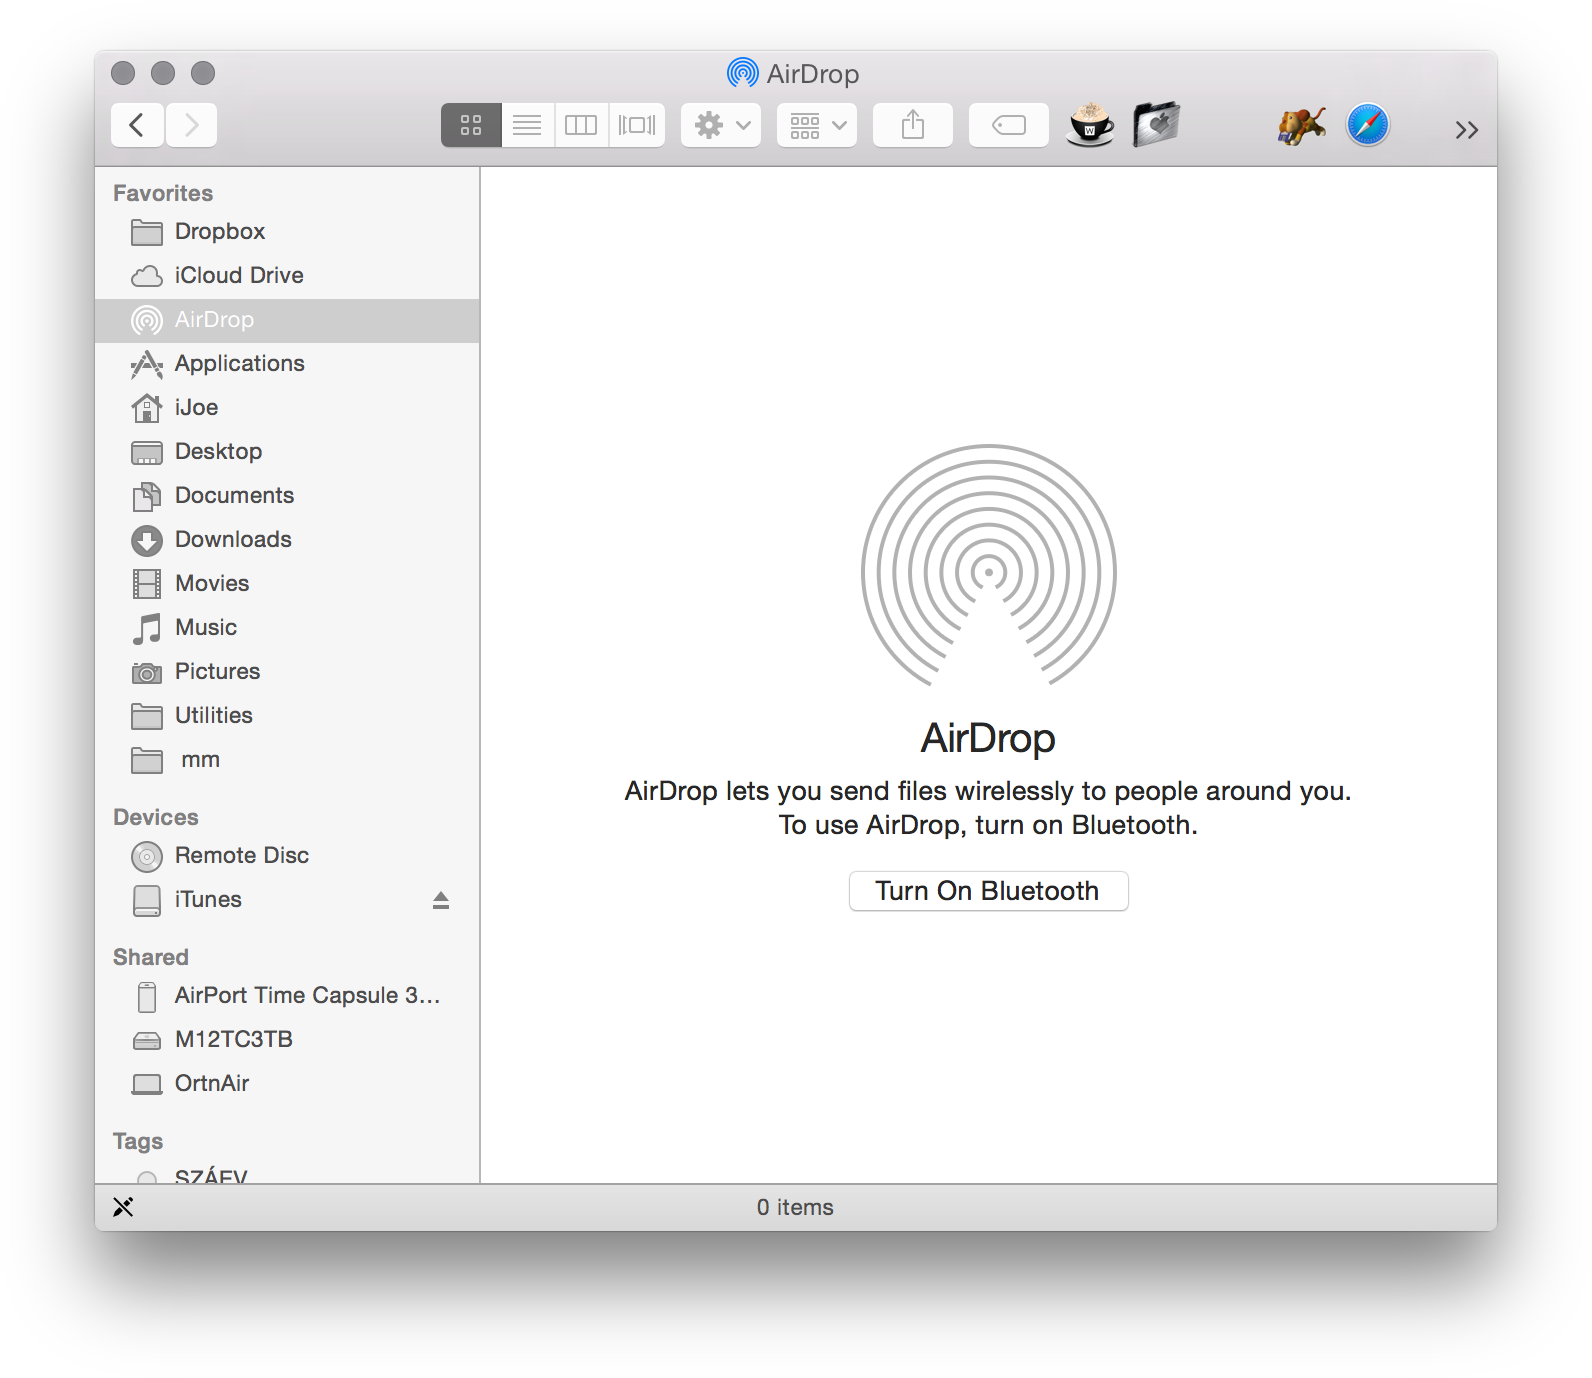Open OrtnAir shared computer
This screenshot has width=1592, height=1378.
coord(287,1084)
